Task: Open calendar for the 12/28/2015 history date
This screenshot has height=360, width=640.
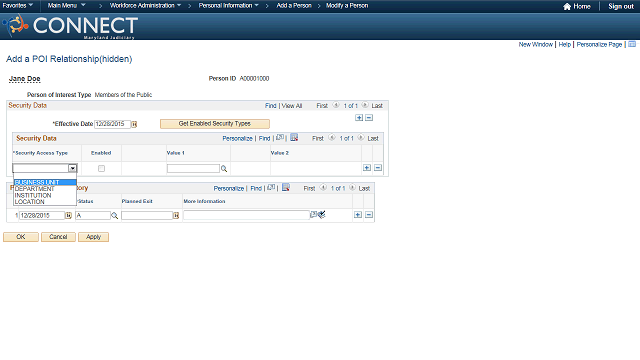Action: [68, 216]
